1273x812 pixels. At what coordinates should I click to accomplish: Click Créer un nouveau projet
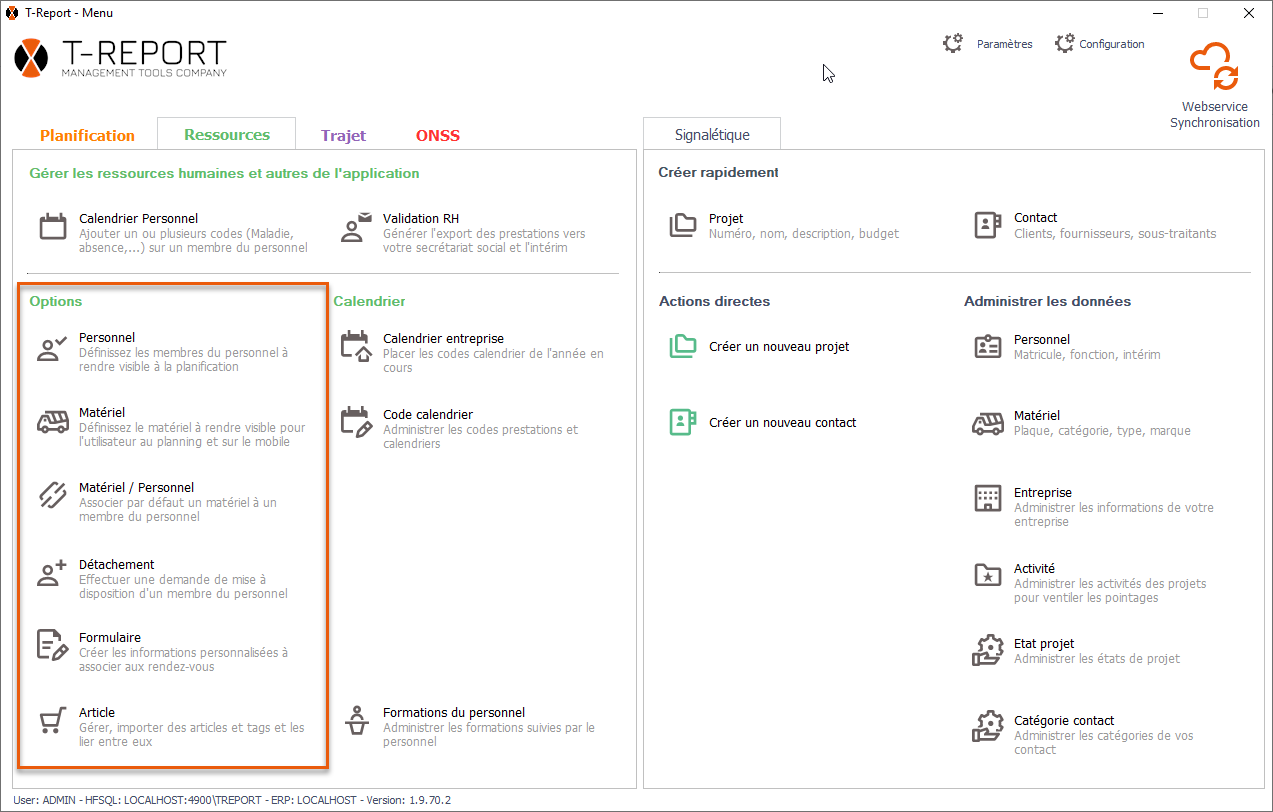point(778,347)
